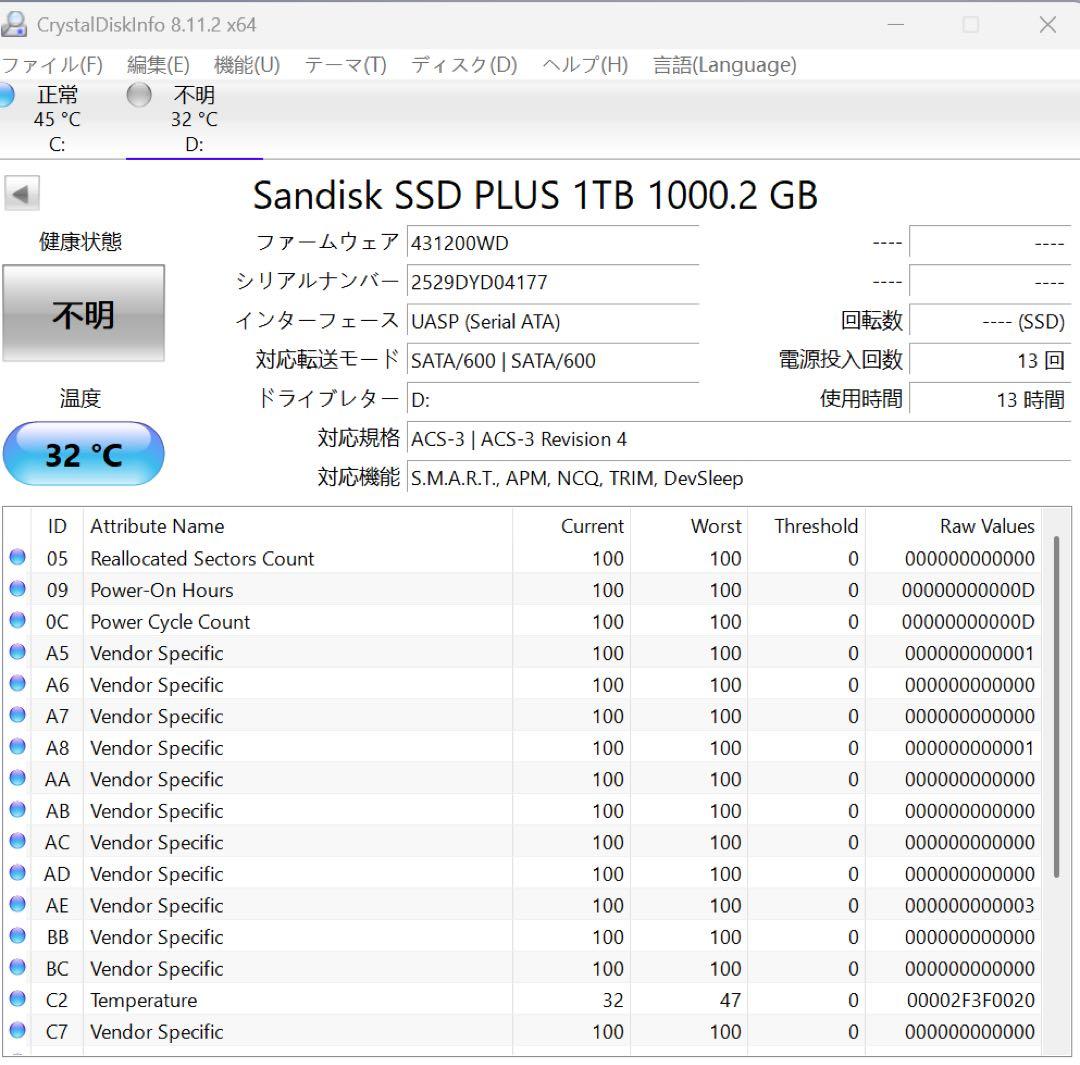Click the 不明 health status button
The height and width of the screenshot is (1065, 1080).
click(x=83, y=313)
